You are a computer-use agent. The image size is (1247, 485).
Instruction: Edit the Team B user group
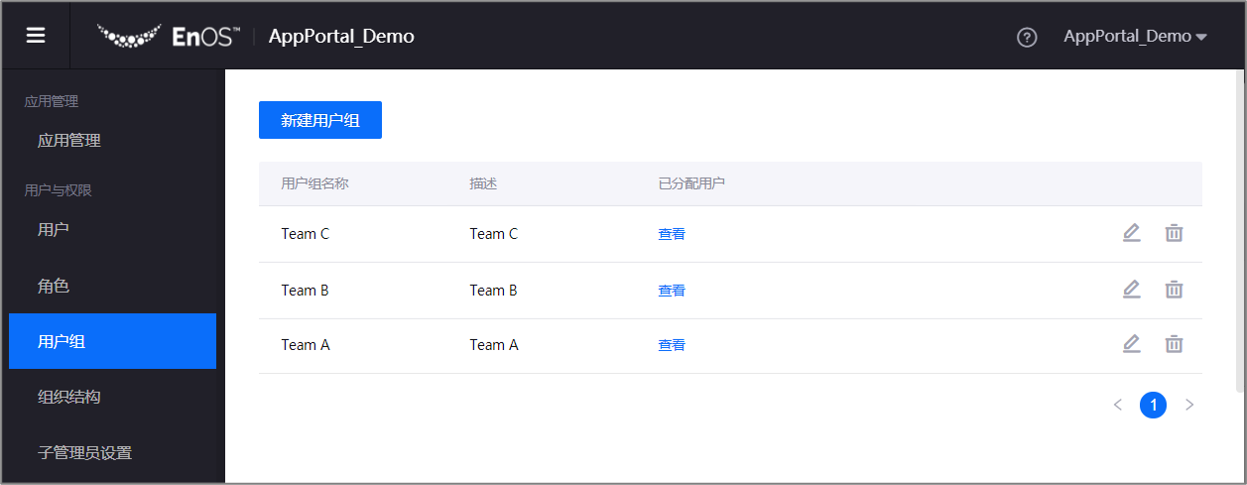point(1131,290)
